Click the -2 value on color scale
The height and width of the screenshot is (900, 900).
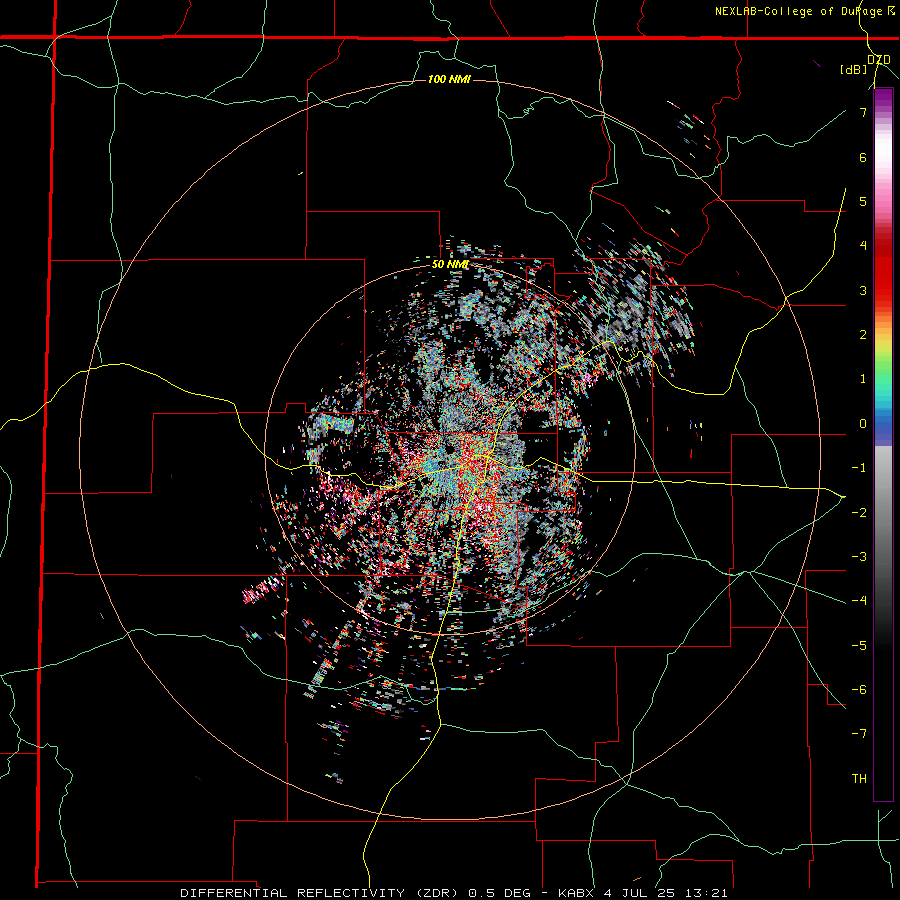pos(859,512)
